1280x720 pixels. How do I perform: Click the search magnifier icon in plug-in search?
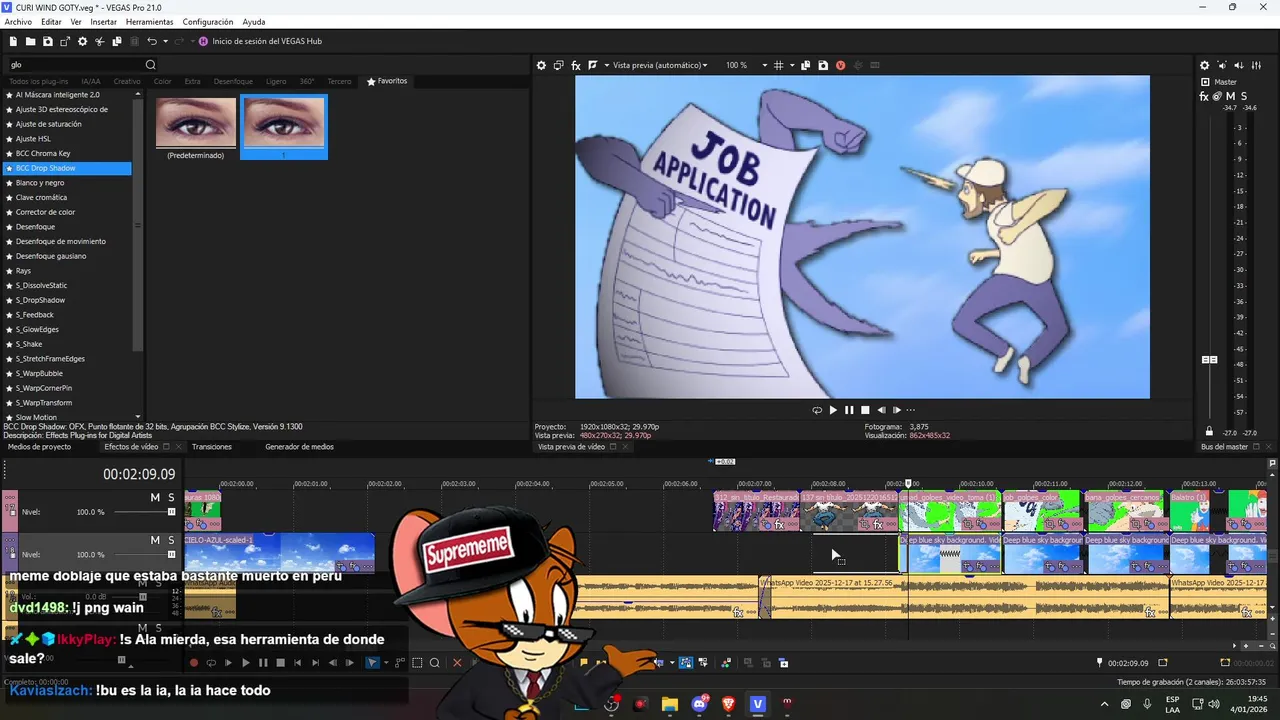pos(151,65)
